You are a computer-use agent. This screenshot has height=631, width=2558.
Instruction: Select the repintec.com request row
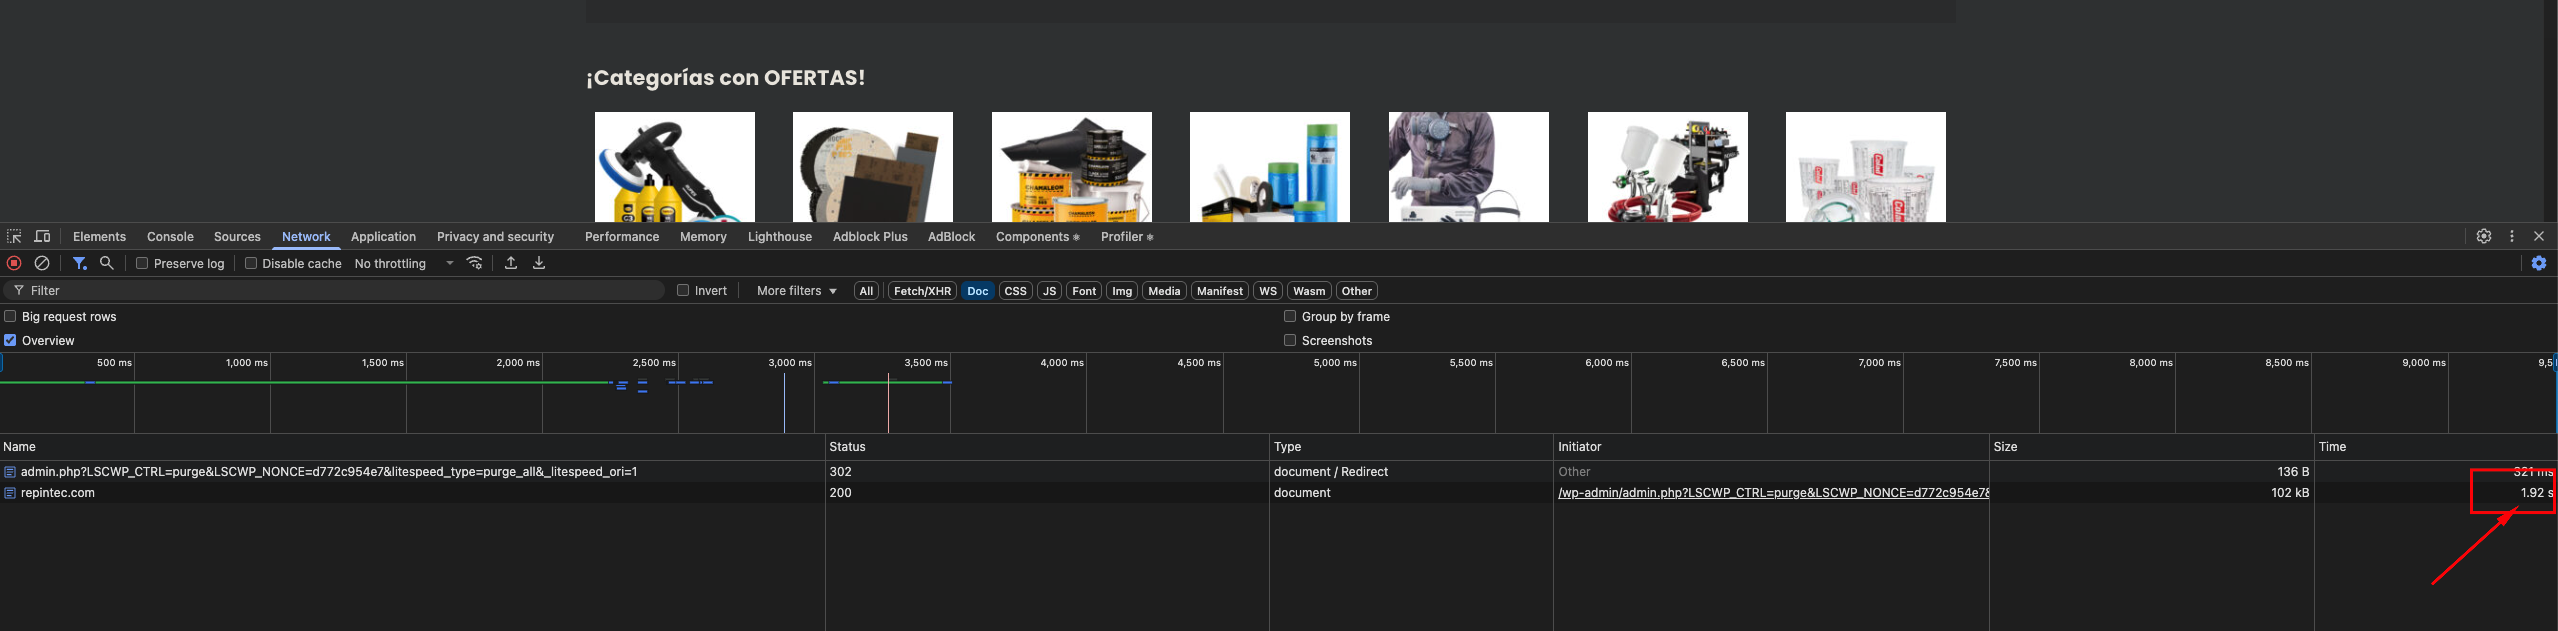[x=1278, y=493]
